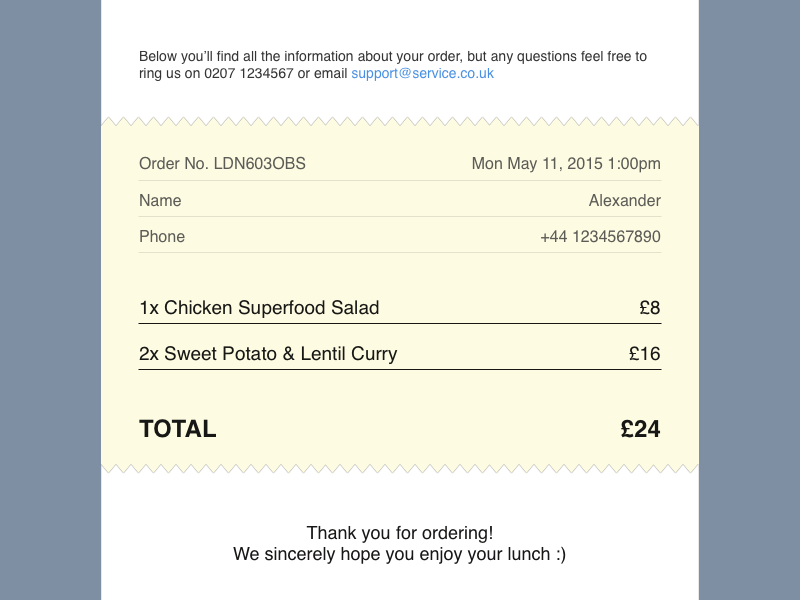The image size is (800, 600).
Task: Click the £24 total amount
Action: tap(640, 429)
